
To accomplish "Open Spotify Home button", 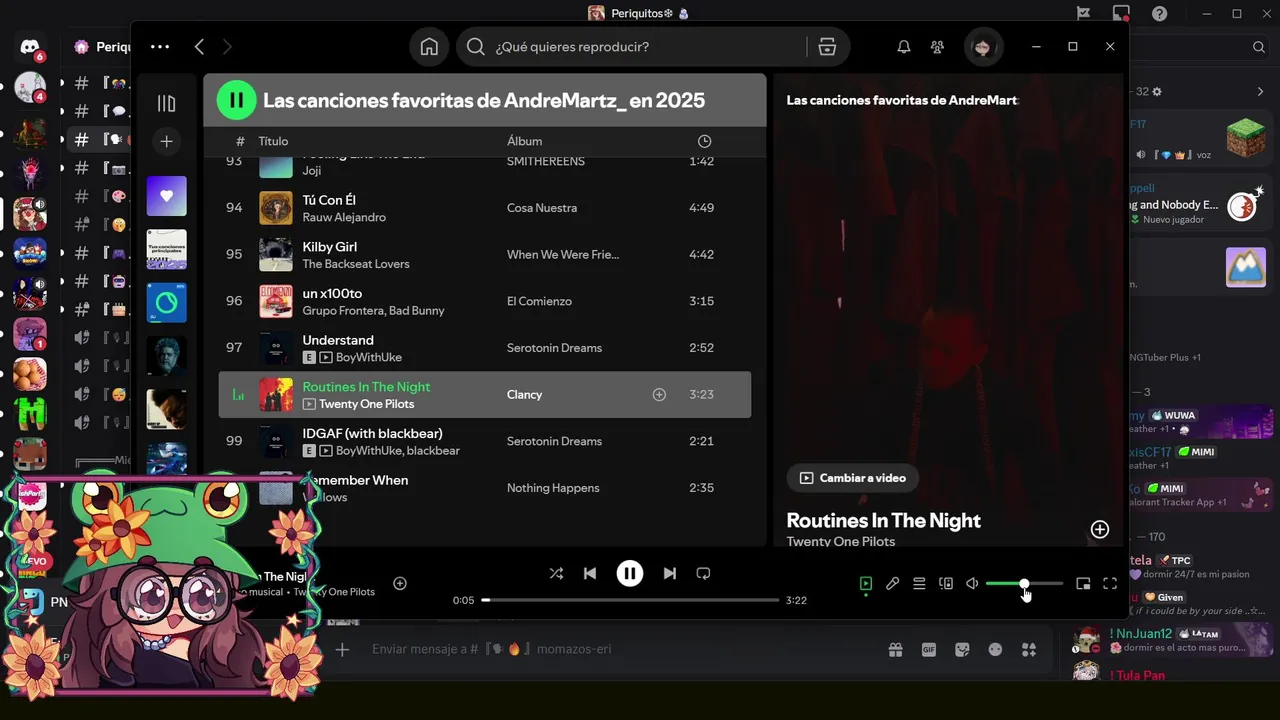I will (x=429, y=47).
